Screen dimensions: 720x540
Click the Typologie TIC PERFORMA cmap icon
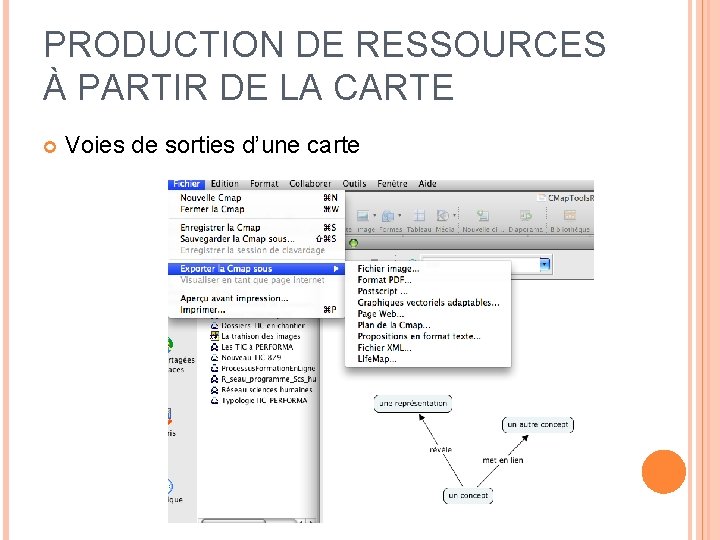tap(214, 400)
